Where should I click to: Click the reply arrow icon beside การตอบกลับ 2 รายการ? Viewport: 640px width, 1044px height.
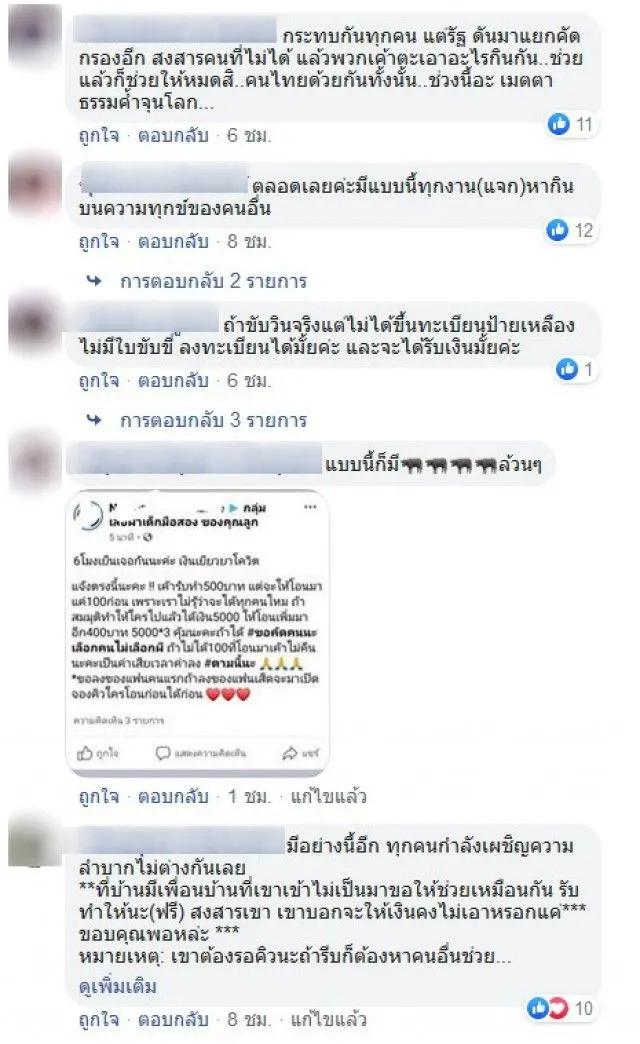coord(95,281)
